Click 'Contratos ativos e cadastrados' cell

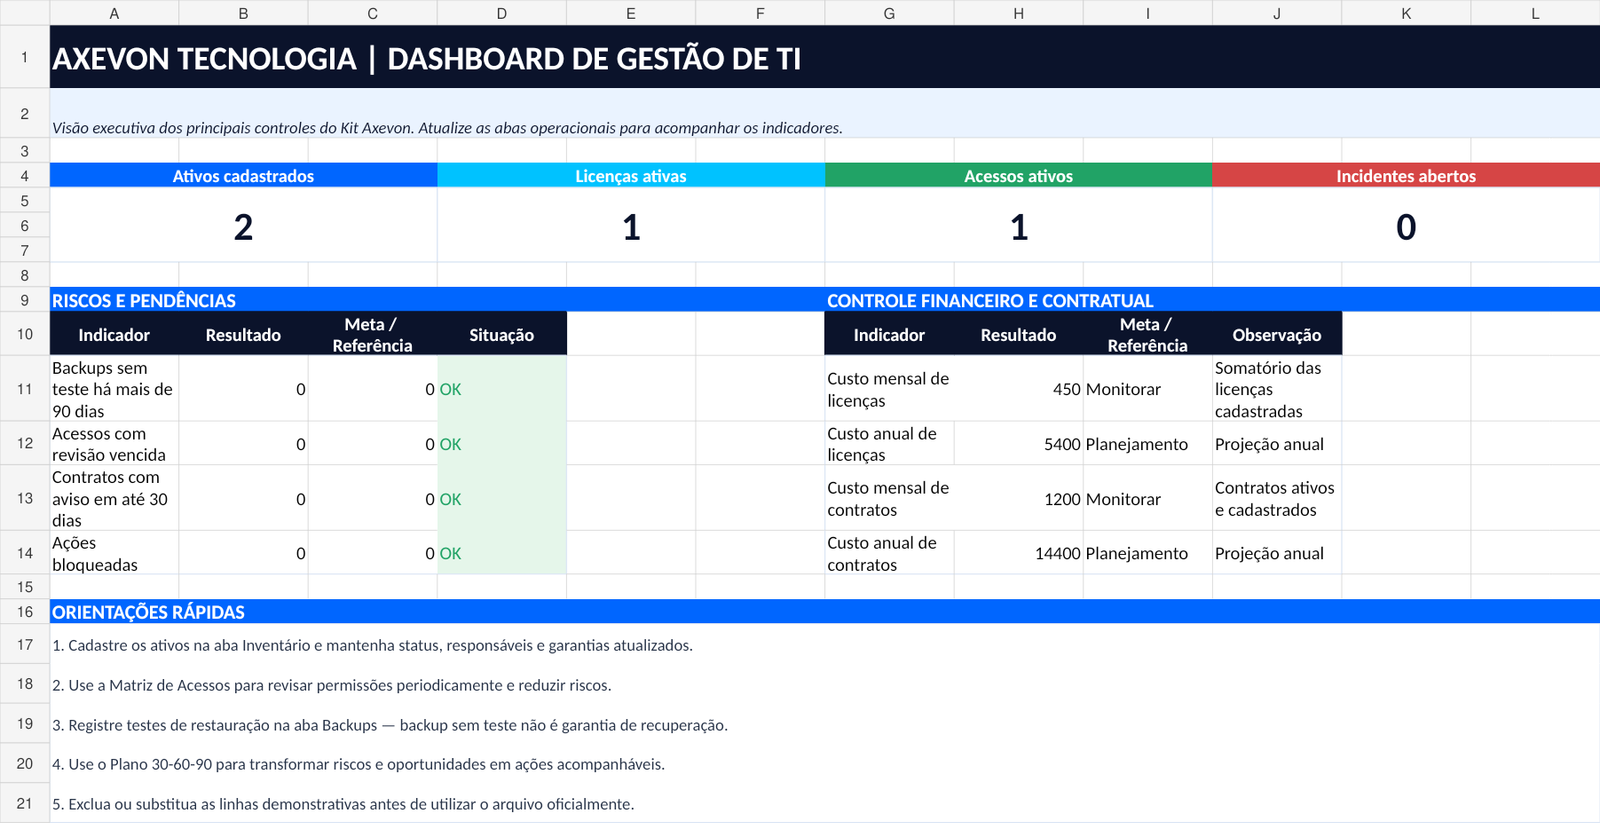point(1277,498)
